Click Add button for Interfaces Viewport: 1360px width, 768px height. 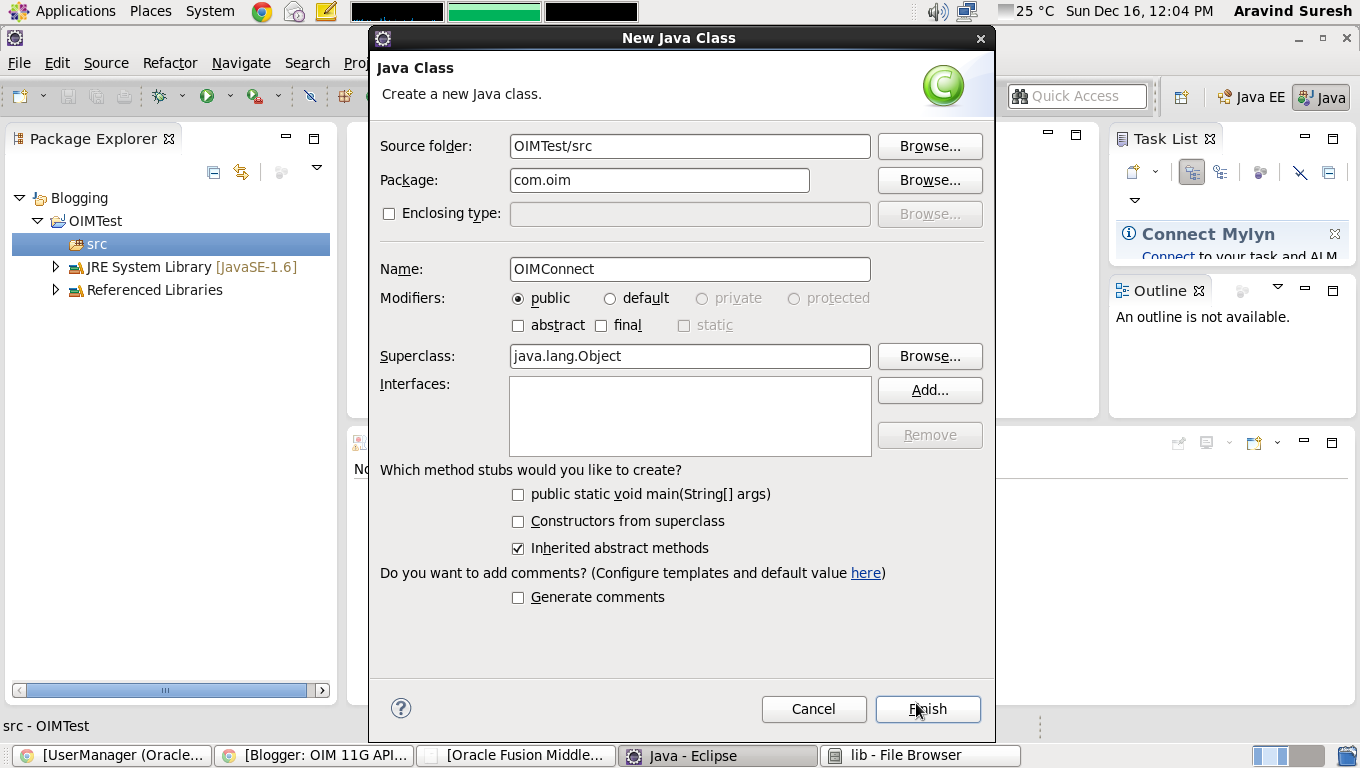pos(930,390)
